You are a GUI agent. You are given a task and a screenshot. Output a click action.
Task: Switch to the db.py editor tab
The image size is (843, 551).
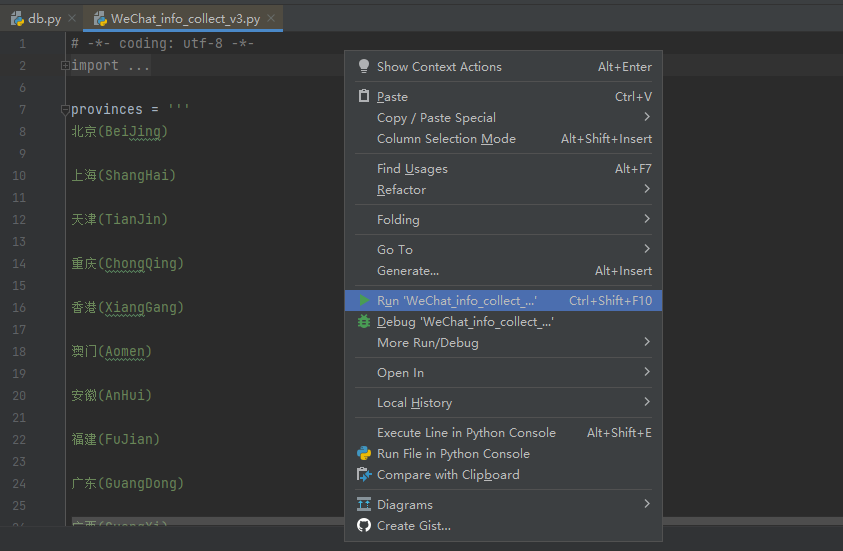pyautogui.click(x=38, y=19)
